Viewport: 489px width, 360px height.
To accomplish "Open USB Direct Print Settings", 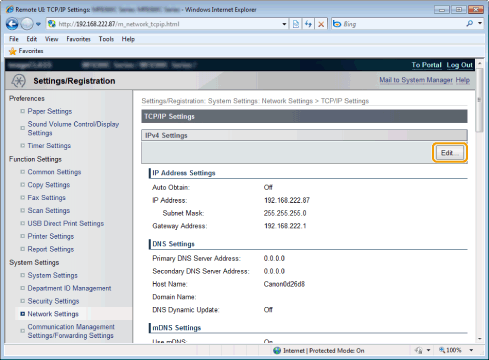I will [x=66, y=223].
